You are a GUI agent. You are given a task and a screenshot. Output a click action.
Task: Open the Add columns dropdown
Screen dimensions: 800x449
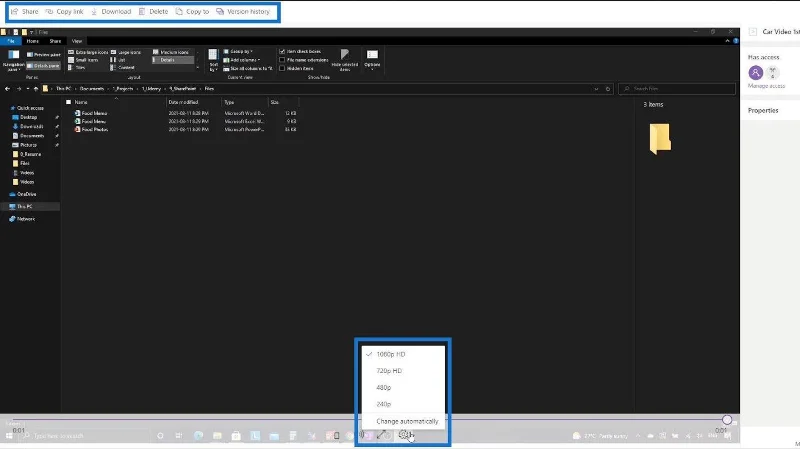[242, 60]
